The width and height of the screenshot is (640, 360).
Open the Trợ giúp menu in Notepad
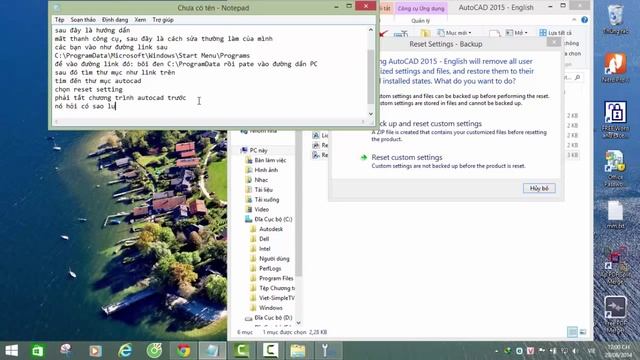point(163,20)
